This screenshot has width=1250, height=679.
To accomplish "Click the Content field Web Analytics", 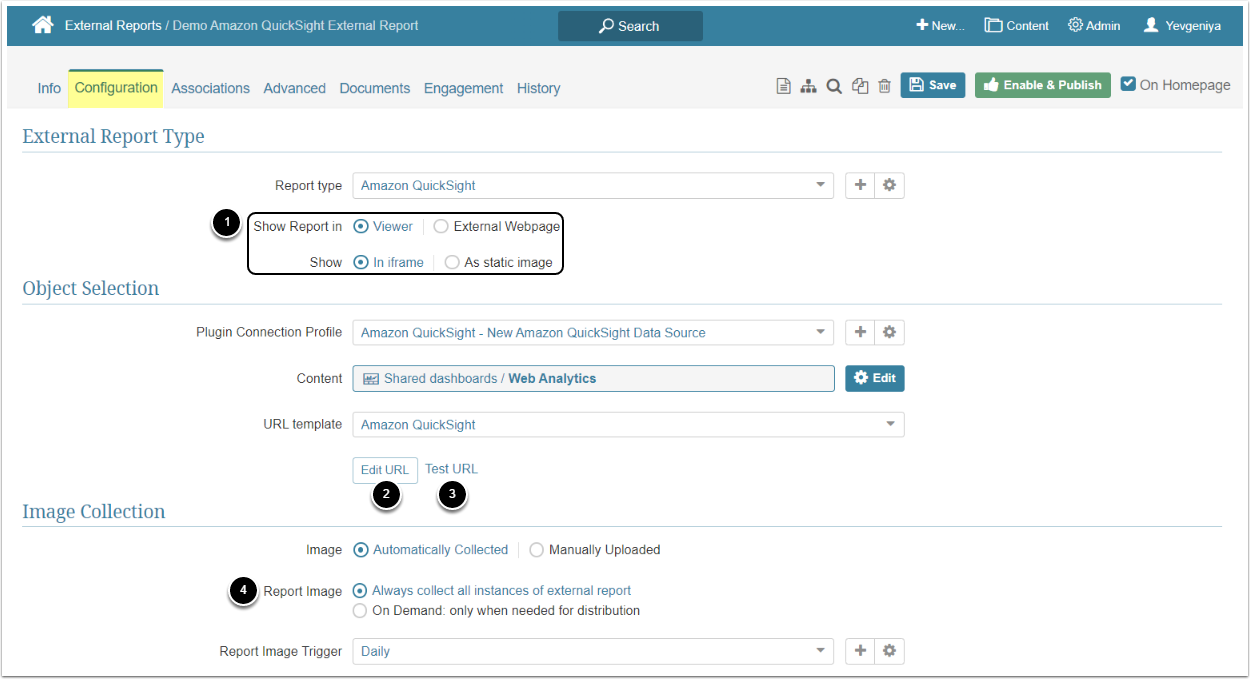I will (x=593, y=378).
